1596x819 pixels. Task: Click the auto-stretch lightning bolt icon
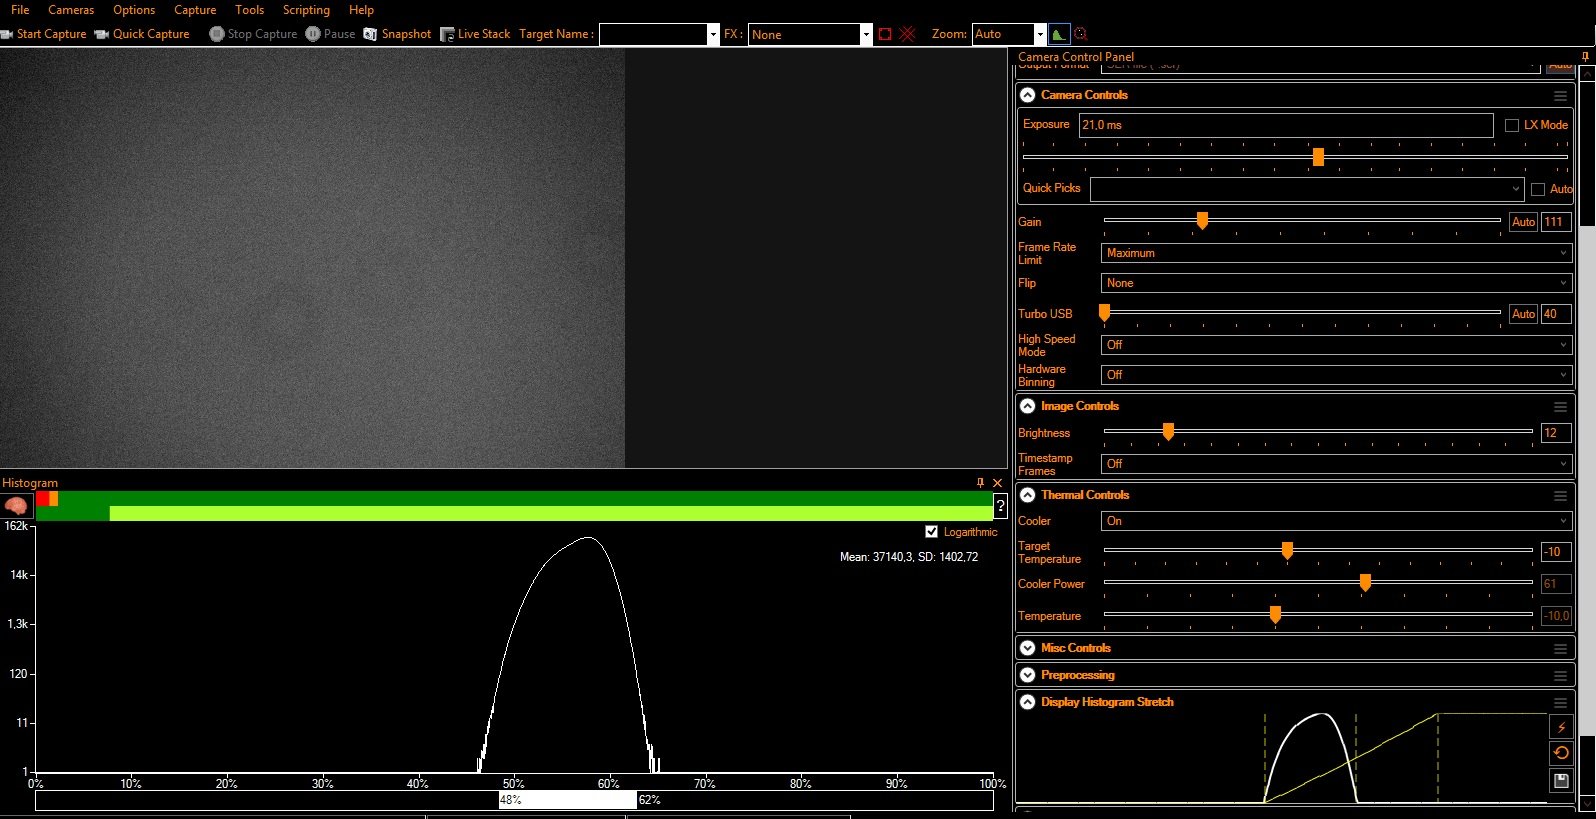pyautogui.click(x=1561, y=727)
